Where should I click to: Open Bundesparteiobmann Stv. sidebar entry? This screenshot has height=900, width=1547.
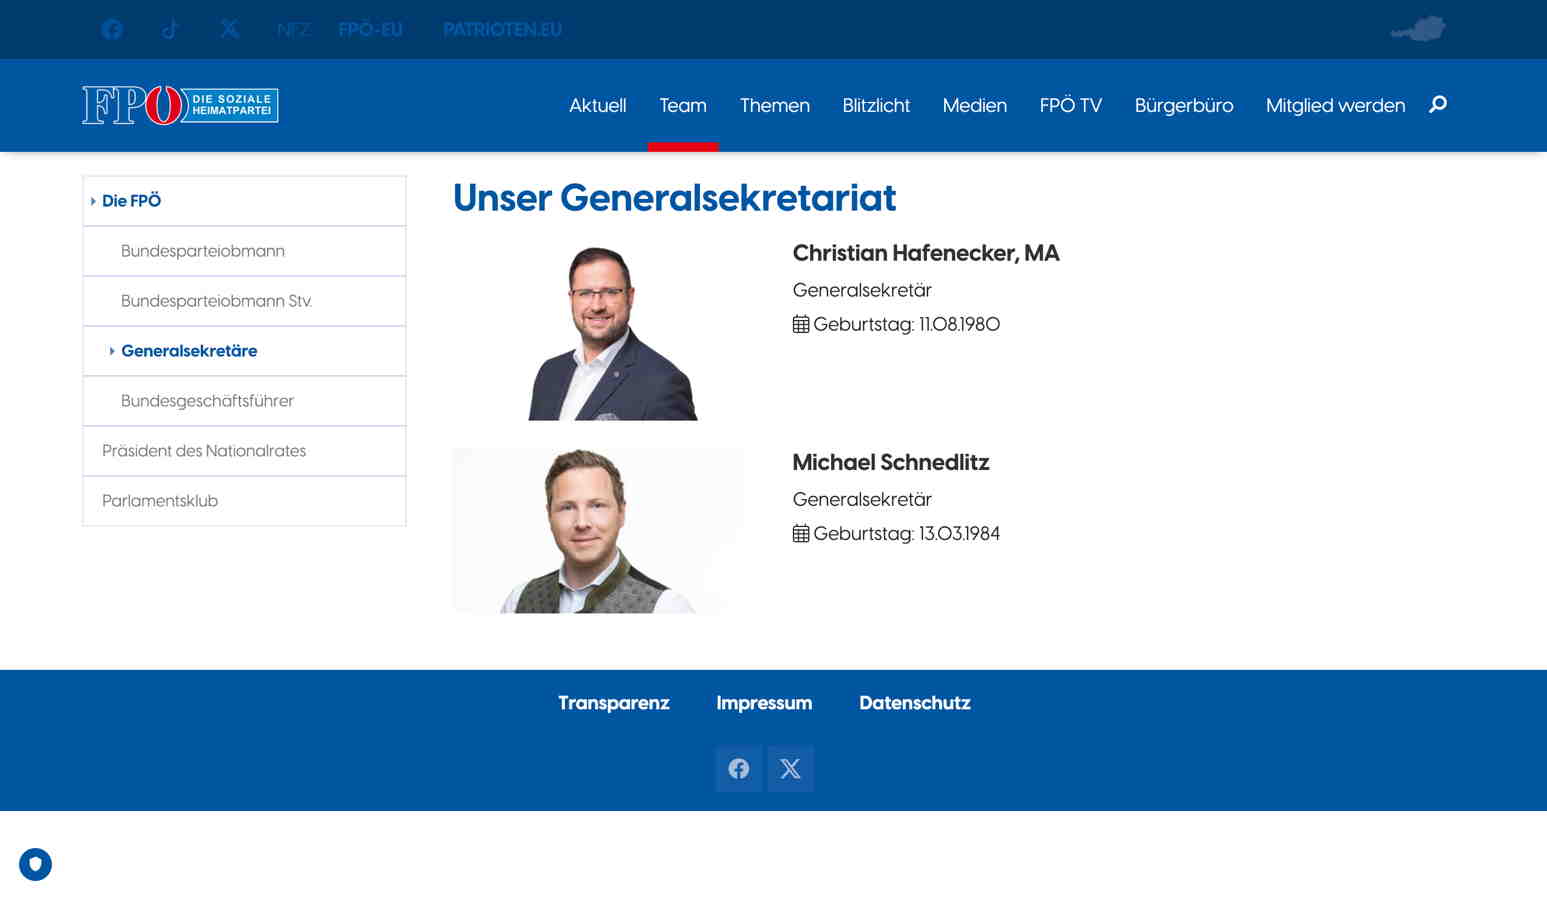[x=216, y=301]
